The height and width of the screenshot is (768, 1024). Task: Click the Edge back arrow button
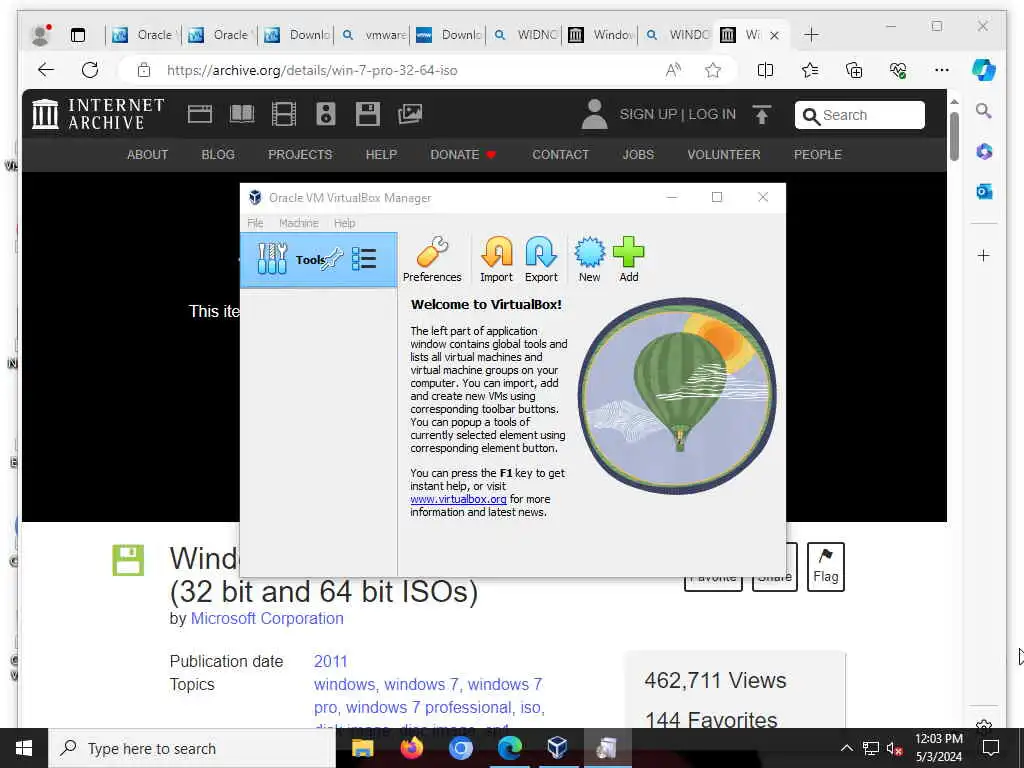coord(46,70)
